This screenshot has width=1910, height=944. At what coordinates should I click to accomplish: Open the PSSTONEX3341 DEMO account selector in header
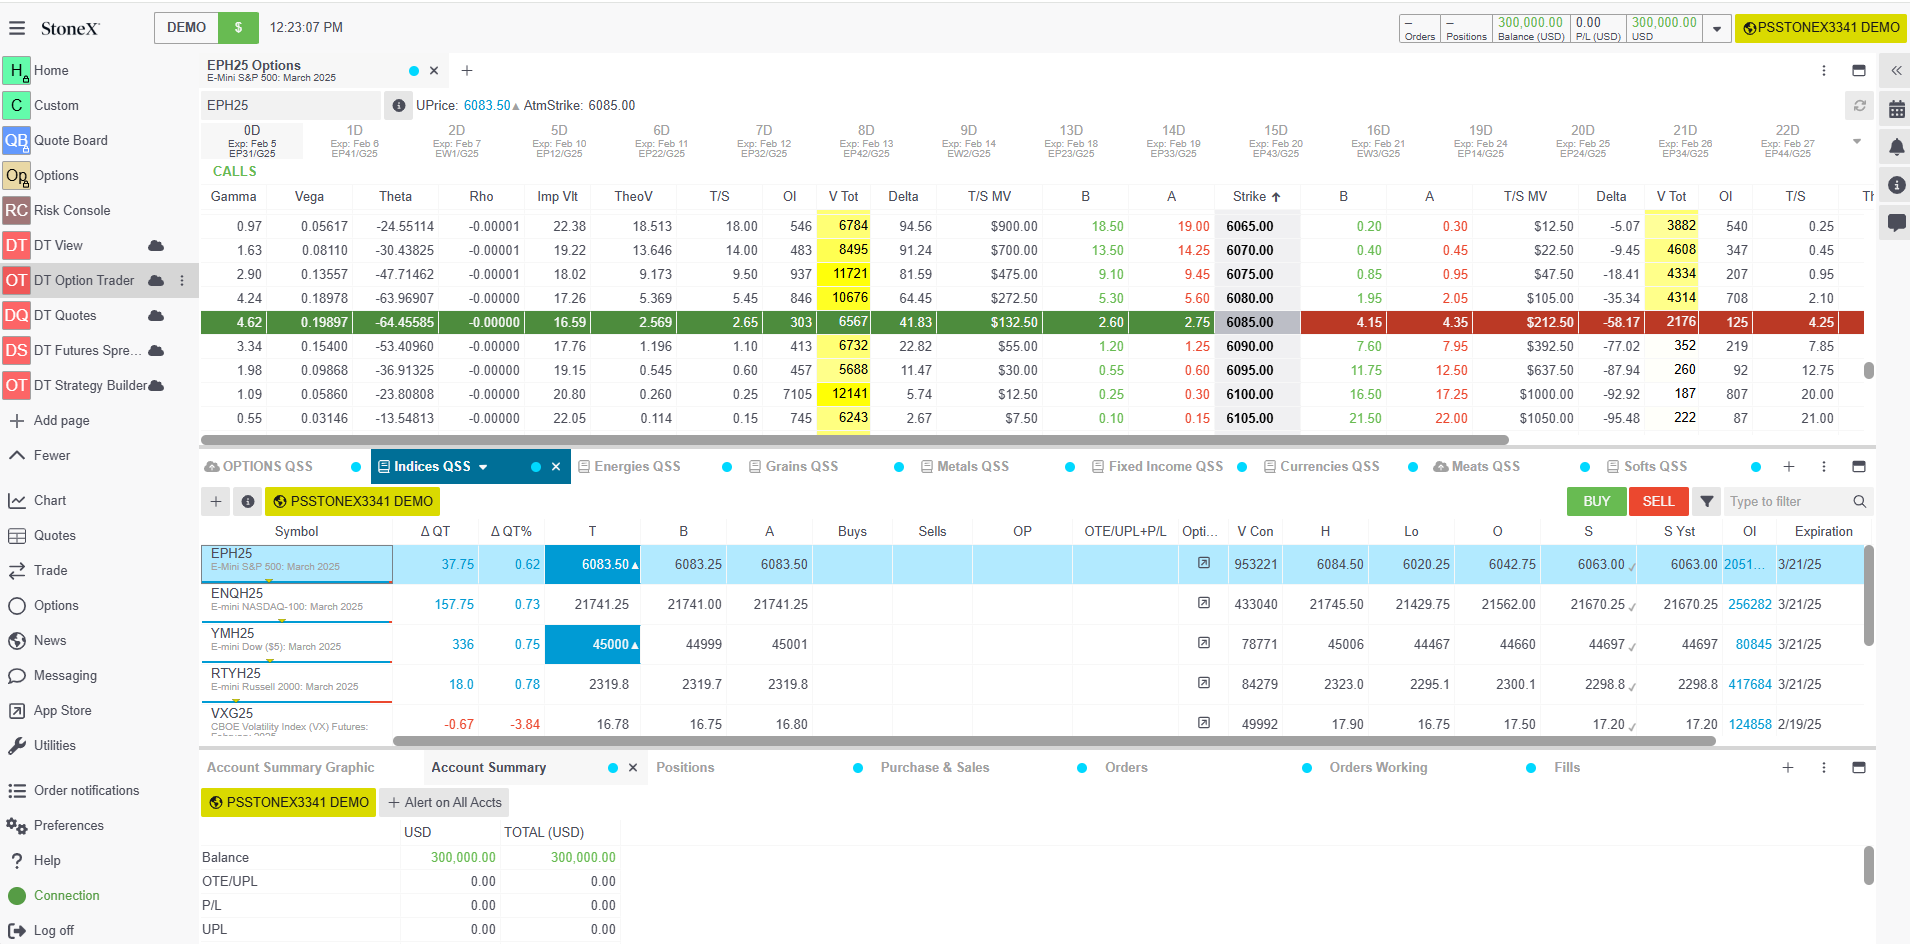[x=1821, y=28]
